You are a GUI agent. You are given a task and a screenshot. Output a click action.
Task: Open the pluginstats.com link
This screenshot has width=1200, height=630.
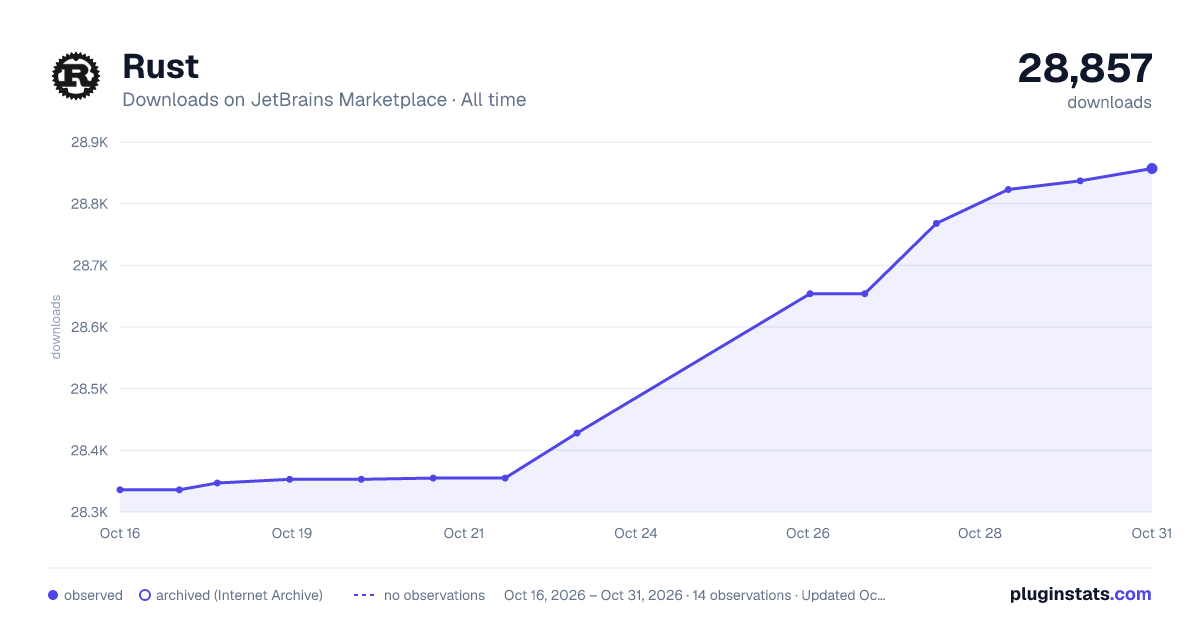(1080, 594)
